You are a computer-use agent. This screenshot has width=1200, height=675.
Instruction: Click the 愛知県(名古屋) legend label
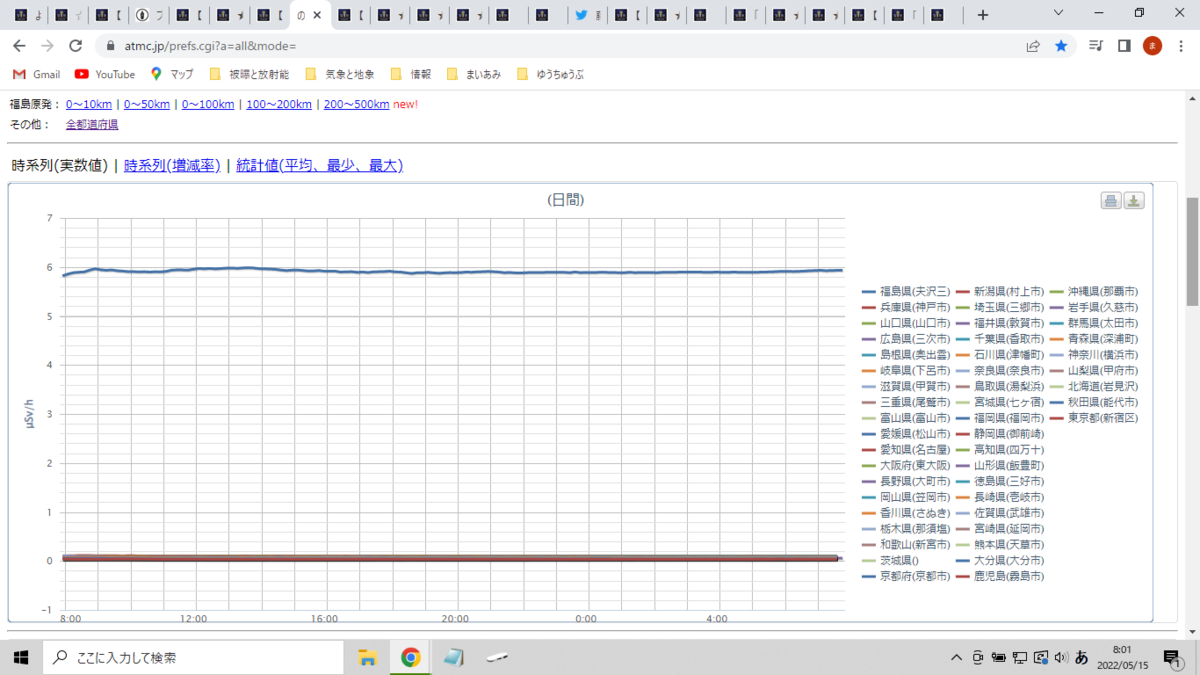point(915,450)
